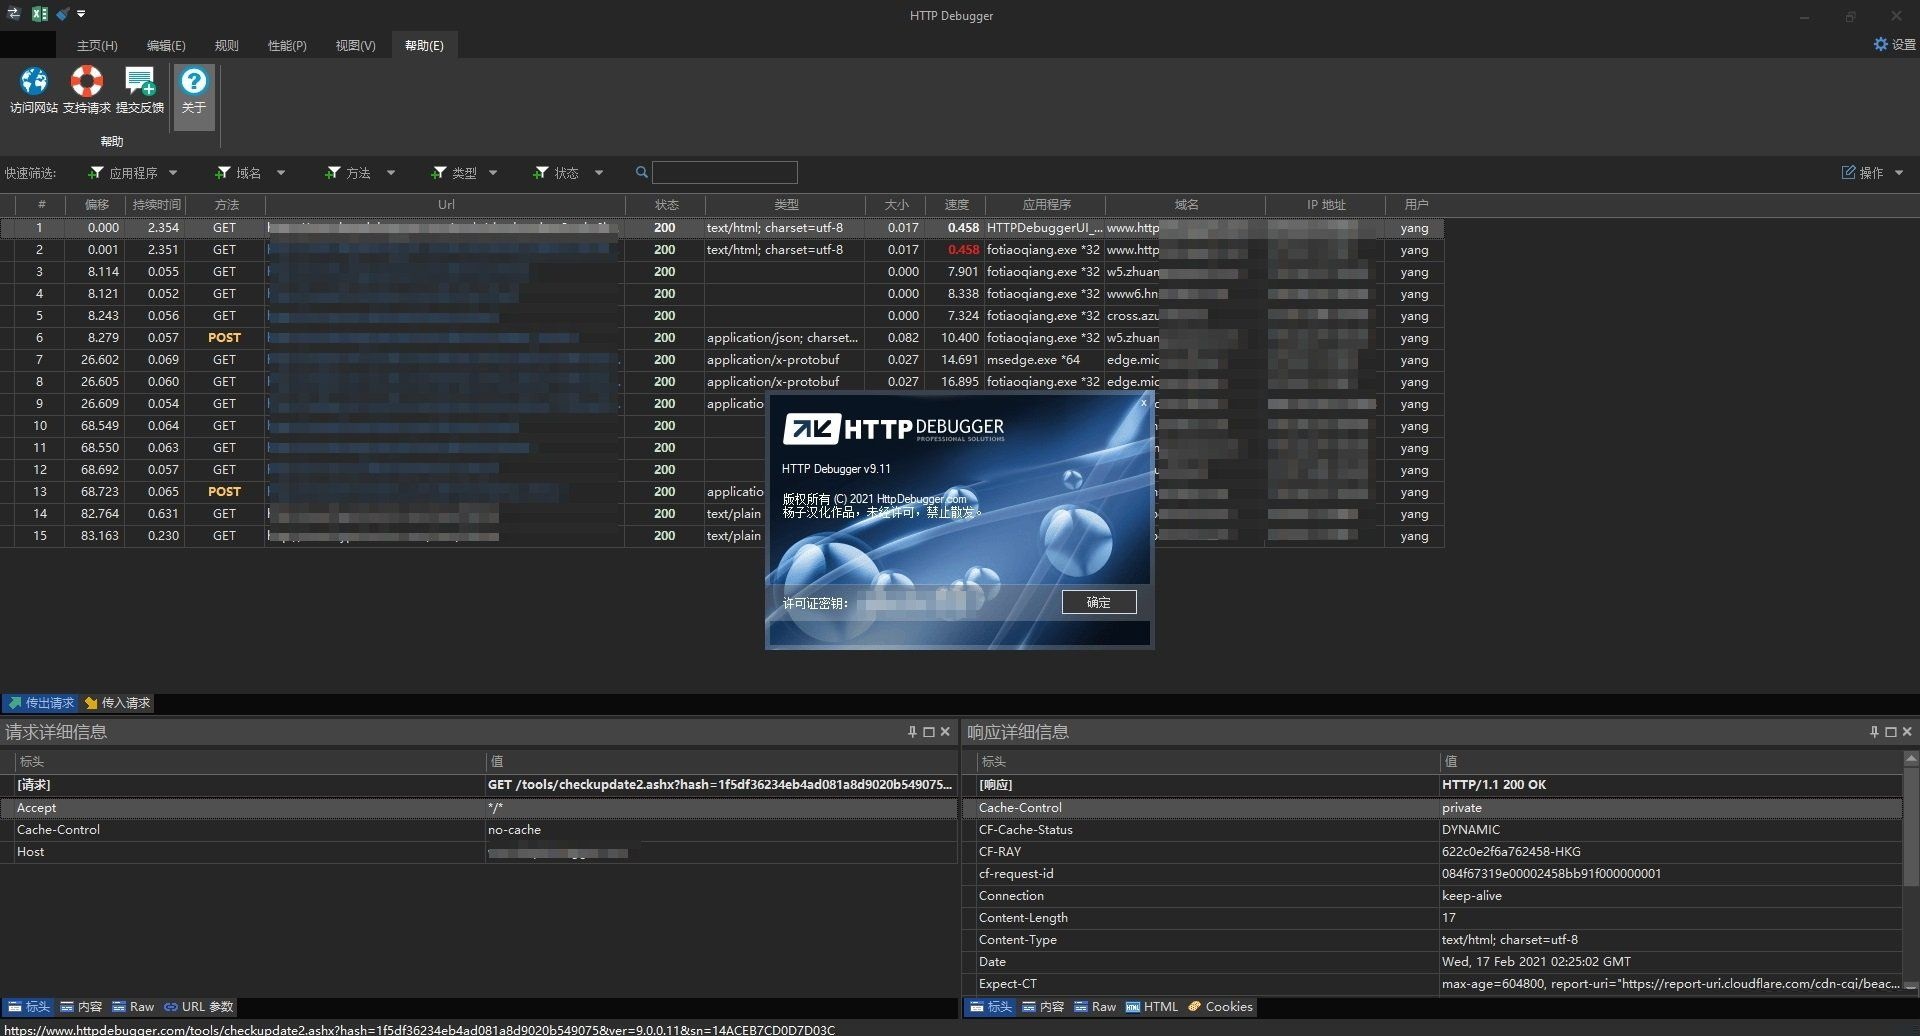Select the Content (内容) tab in response panel
Viewport: 1920px width, 1036px height.
tap(1043, 1007)
